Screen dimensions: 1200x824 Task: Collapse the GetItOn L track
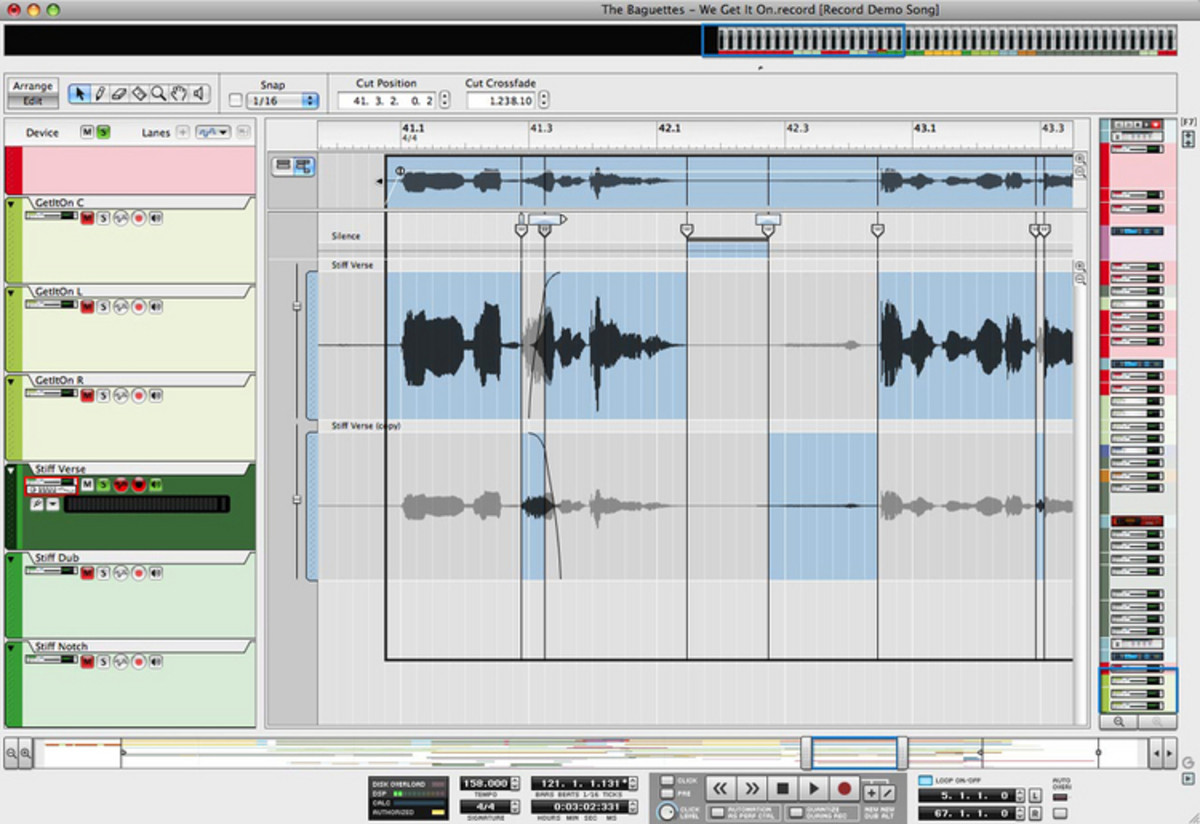(x=12, y=292)
